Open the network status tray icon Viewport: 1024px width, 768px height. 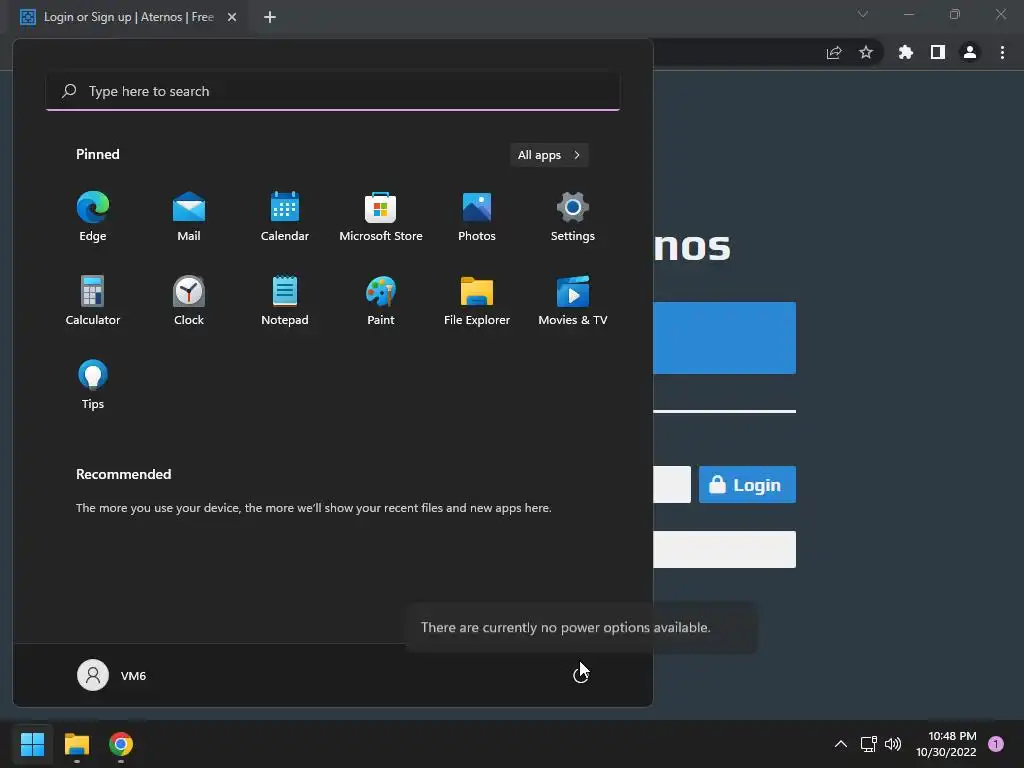[868, 744]
